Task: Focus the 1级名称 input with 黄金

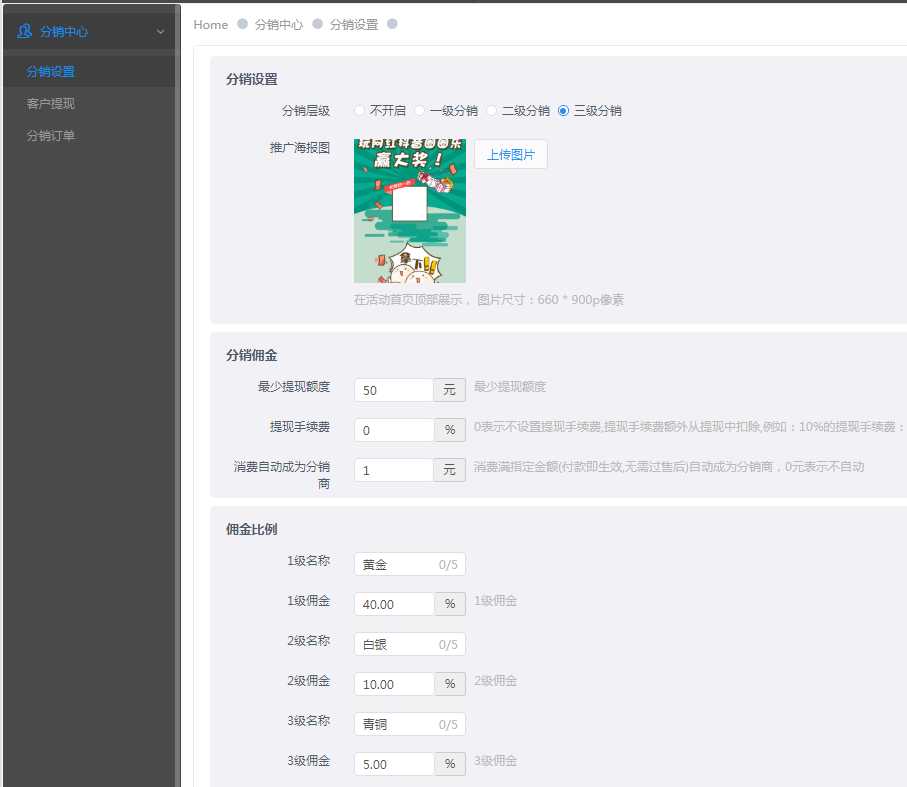Action: [410, 564]
